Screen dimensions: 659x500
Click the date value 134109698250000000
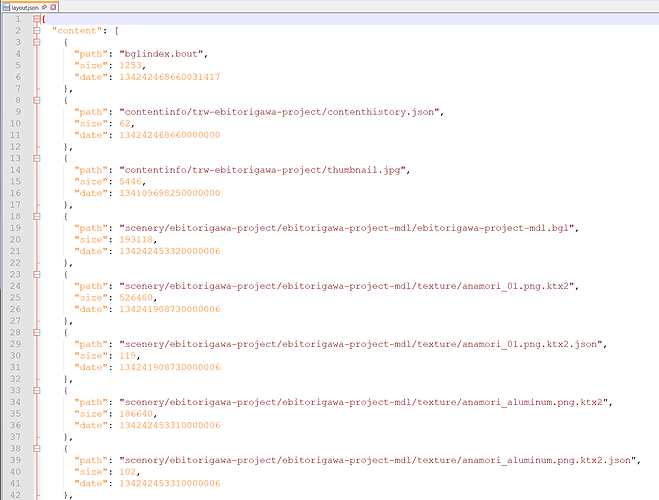170,193
